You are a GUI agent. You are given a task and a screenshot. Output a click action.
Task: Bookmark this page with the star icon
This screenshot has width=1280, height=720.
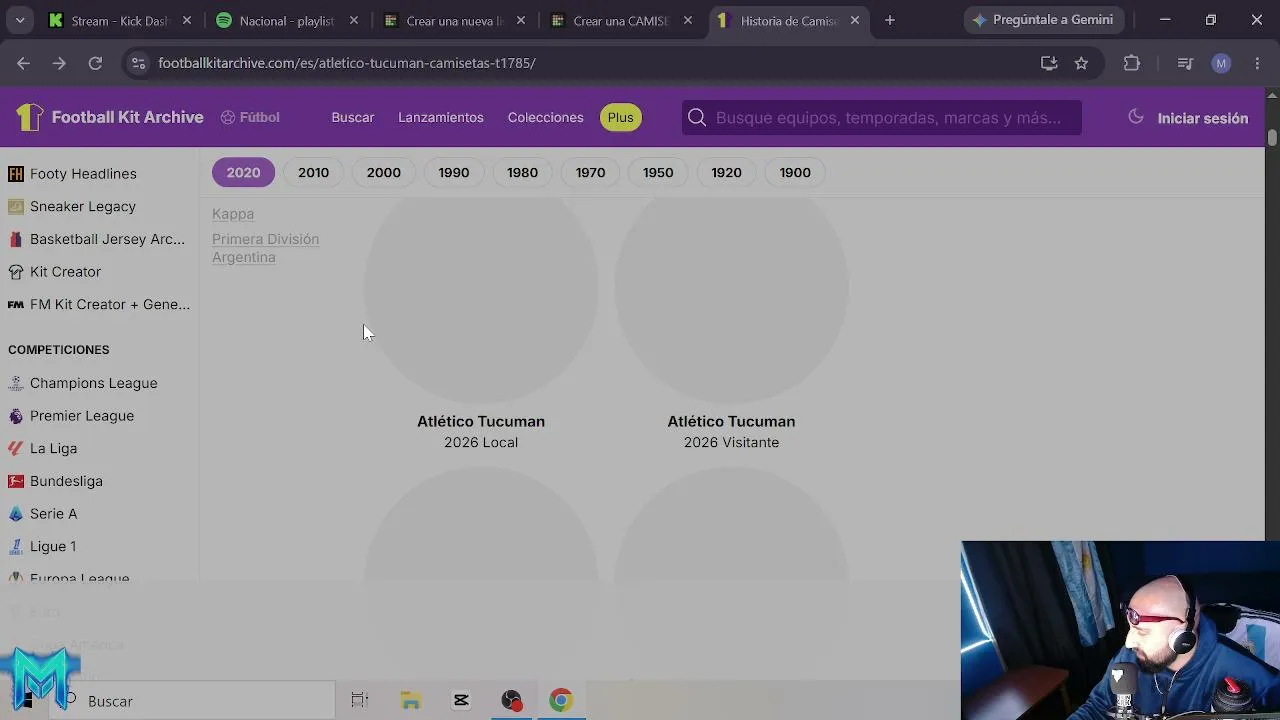click(x=1081, y=63)
